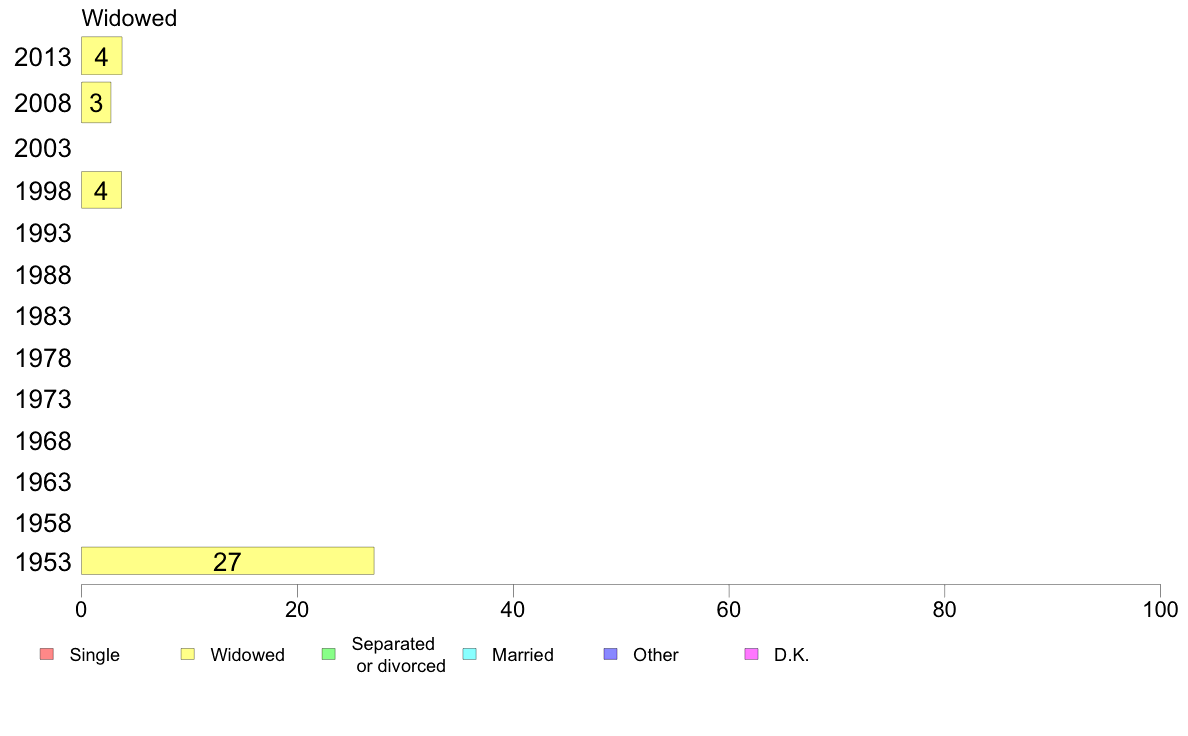The width and height of the screenshot is (1188, 736).
Task: Select the 1953 widowed bar labeled 27
Action: click(x=227, y=561)
